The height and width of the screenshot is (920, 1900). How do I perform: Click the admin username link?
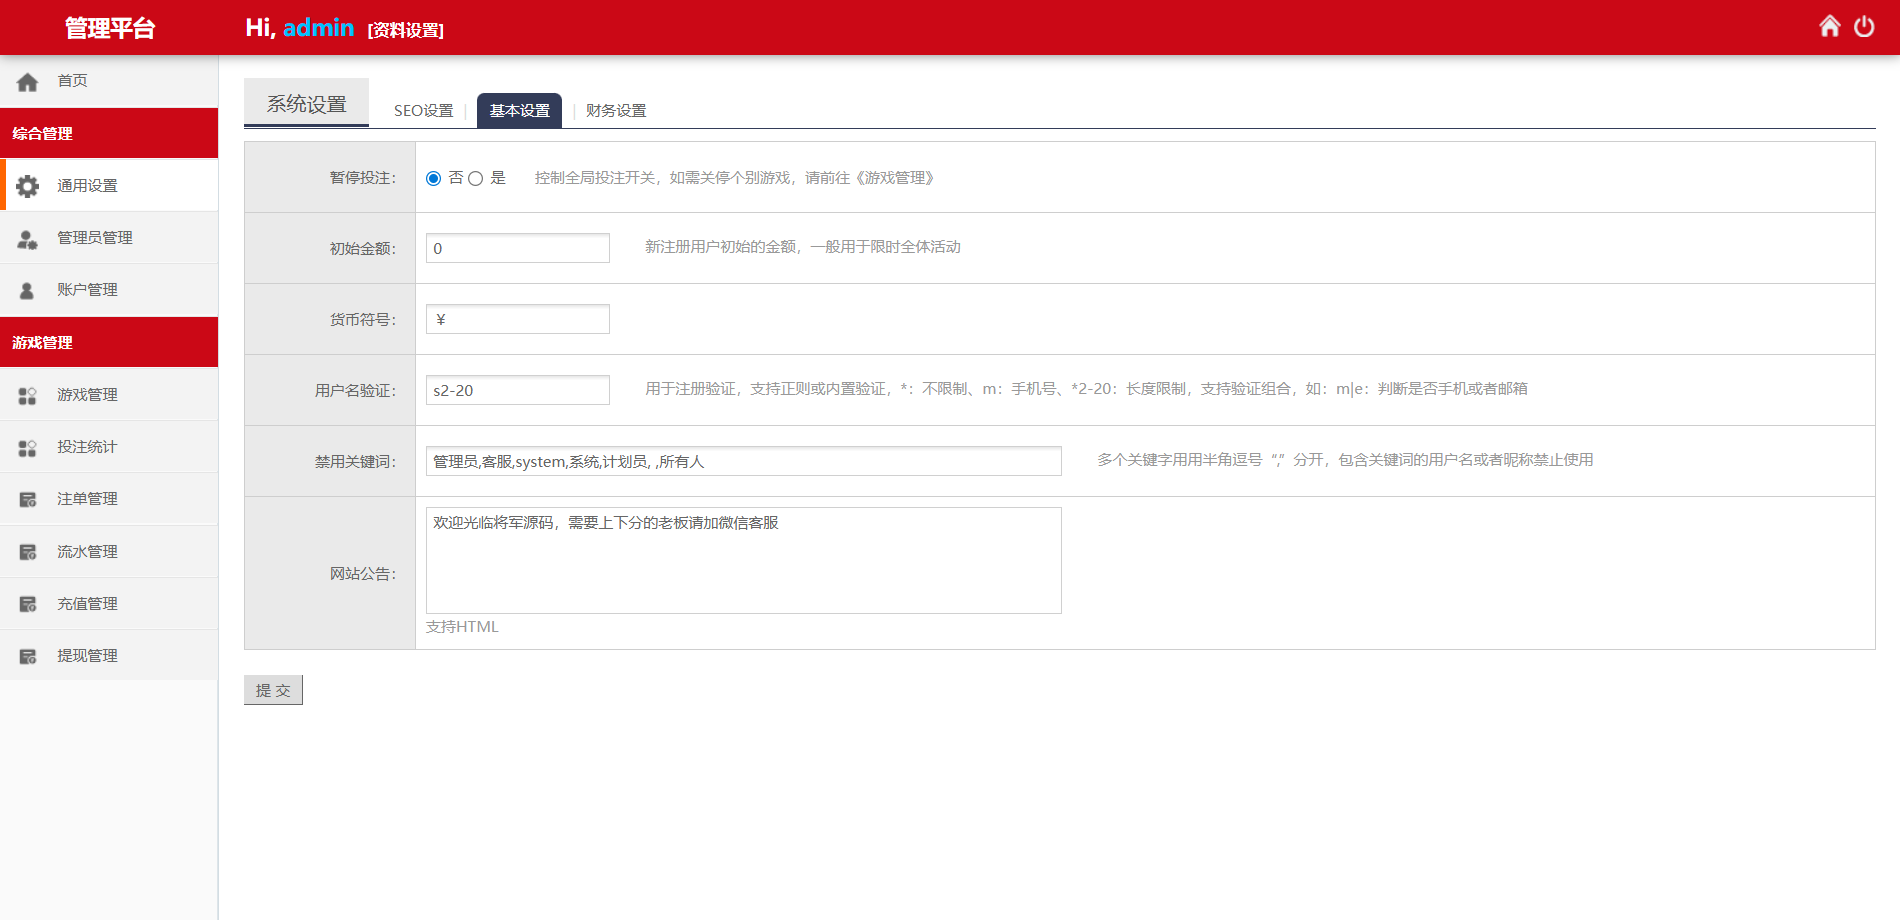pyautogui.click(x=318, y=28)
